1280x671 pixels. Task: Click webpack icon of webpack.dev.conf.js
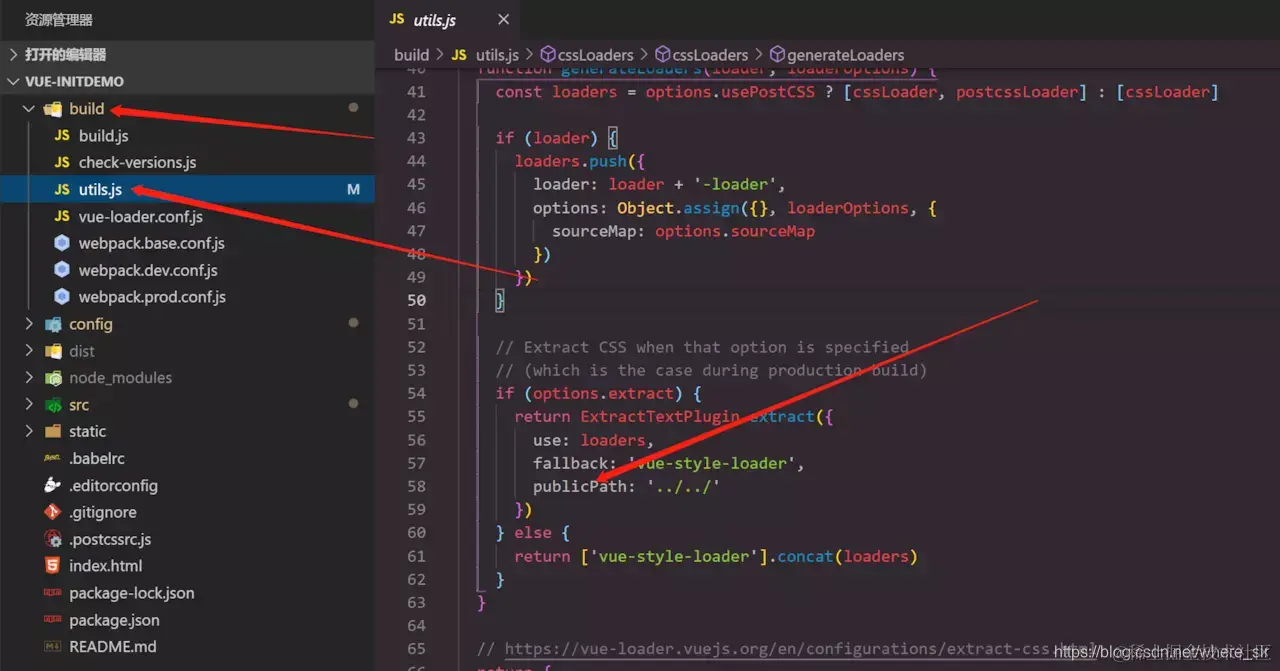pos(62,270)
